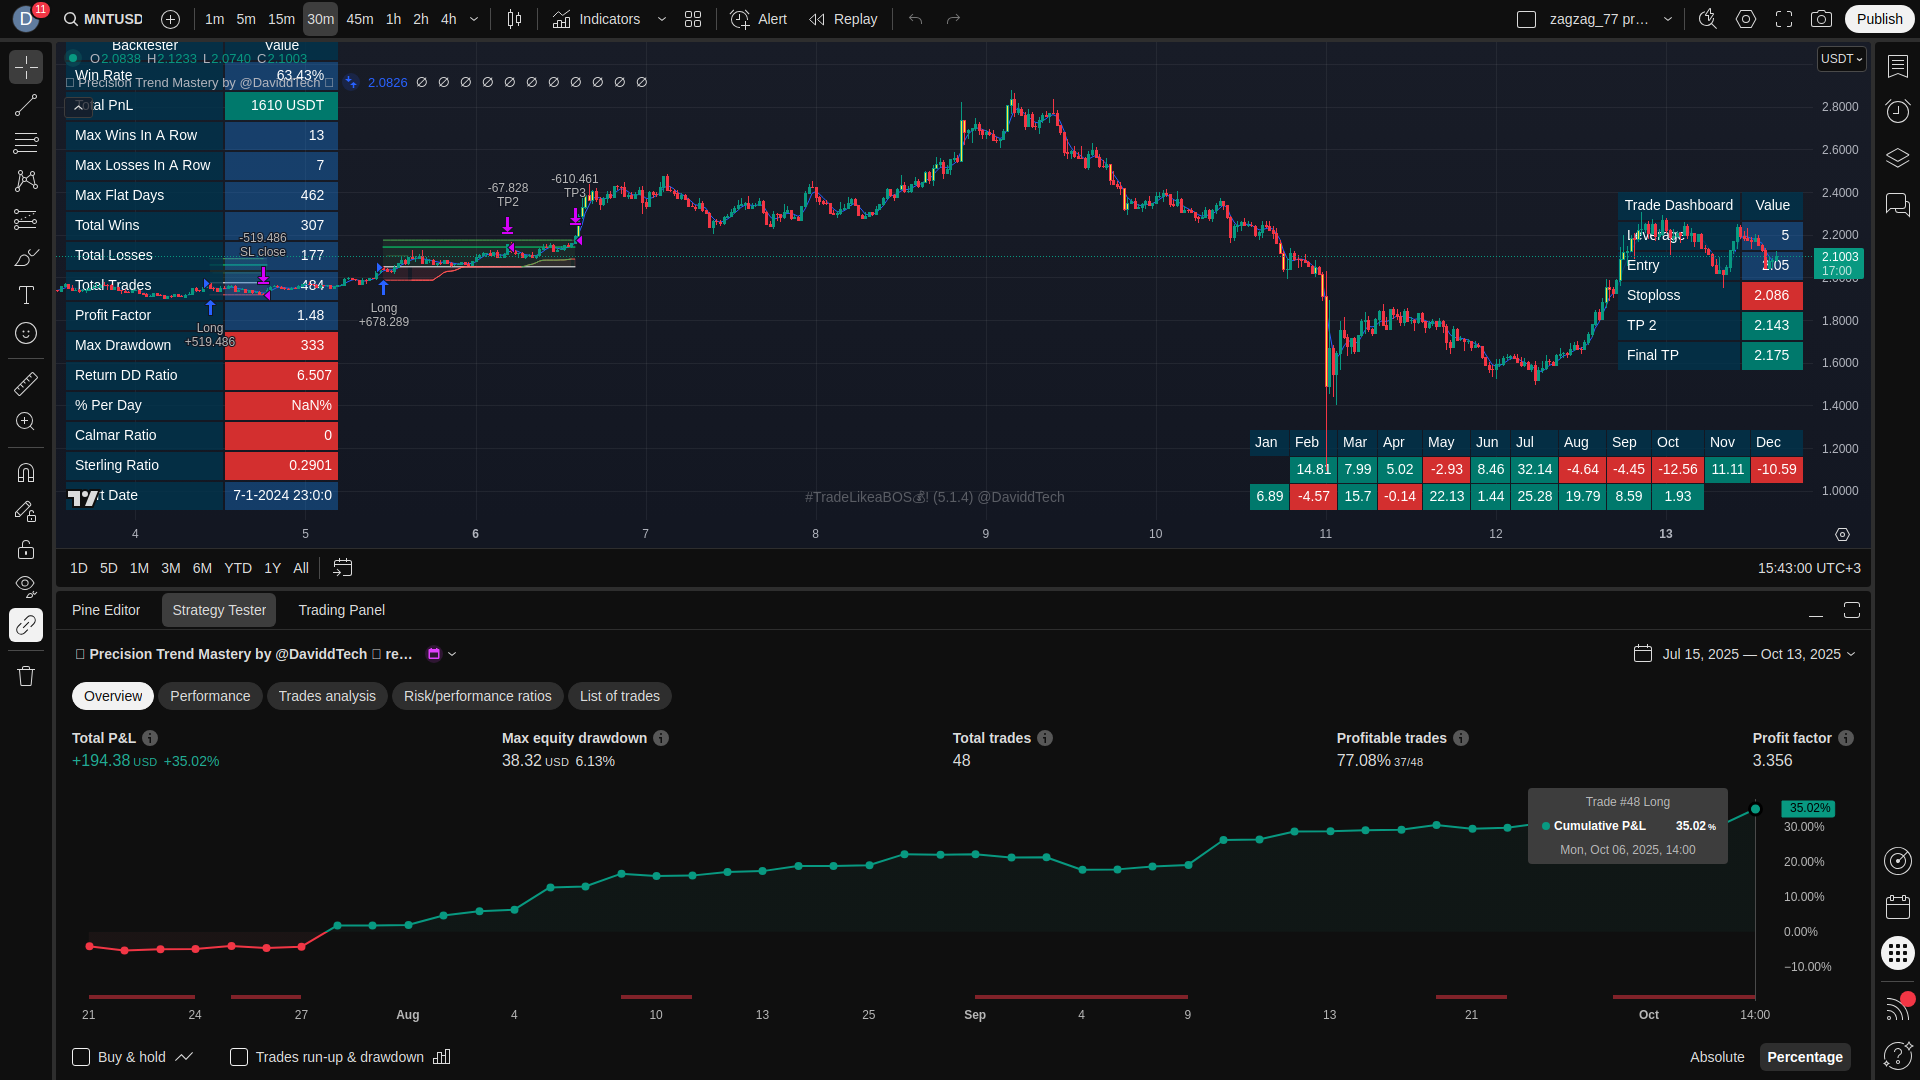The height and width of the screenshot is (1080, 1920).
Task: Take a chart snapshot with camera icon
Action: tap(1821, 19)
